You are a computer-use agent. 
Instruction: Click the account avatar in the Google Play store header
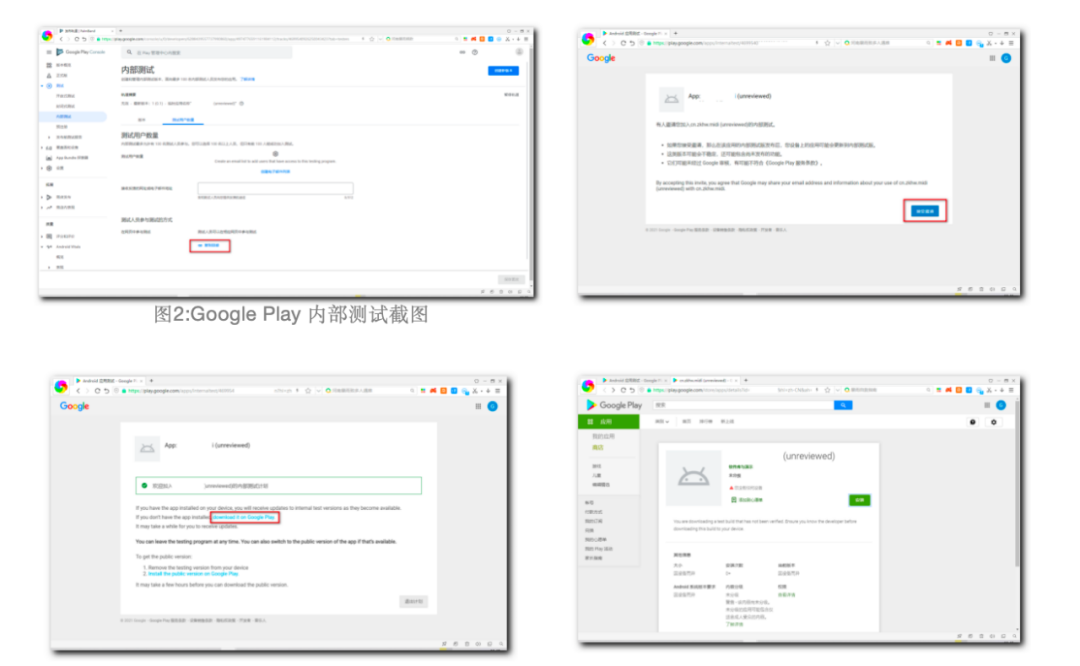[x=1001, y=406]
